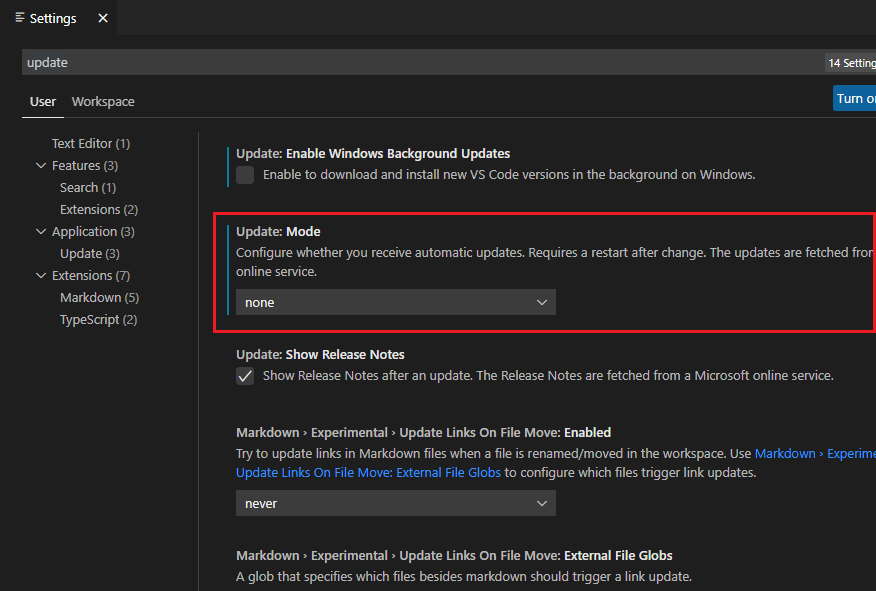The width and height of the screenshot is (876, 591).
Task: Click the Settings tab icon
Action: tap(20, 17)
